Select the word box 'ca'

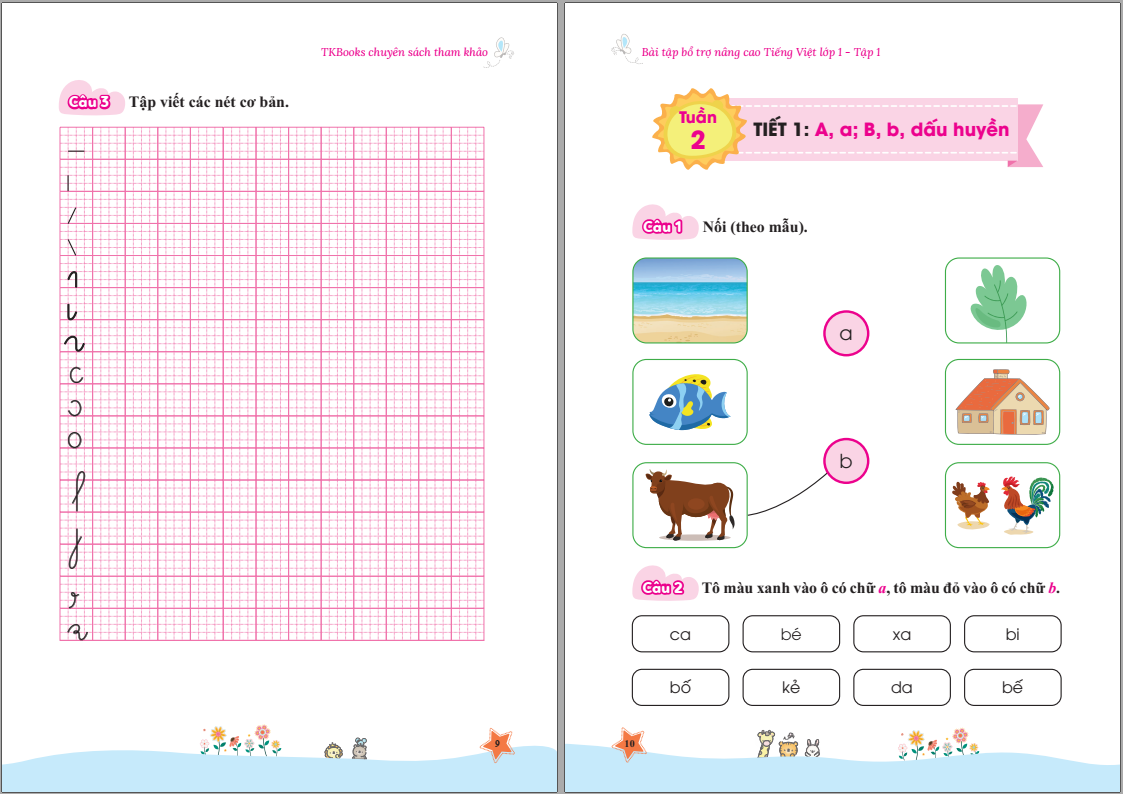tap(680, 634)
